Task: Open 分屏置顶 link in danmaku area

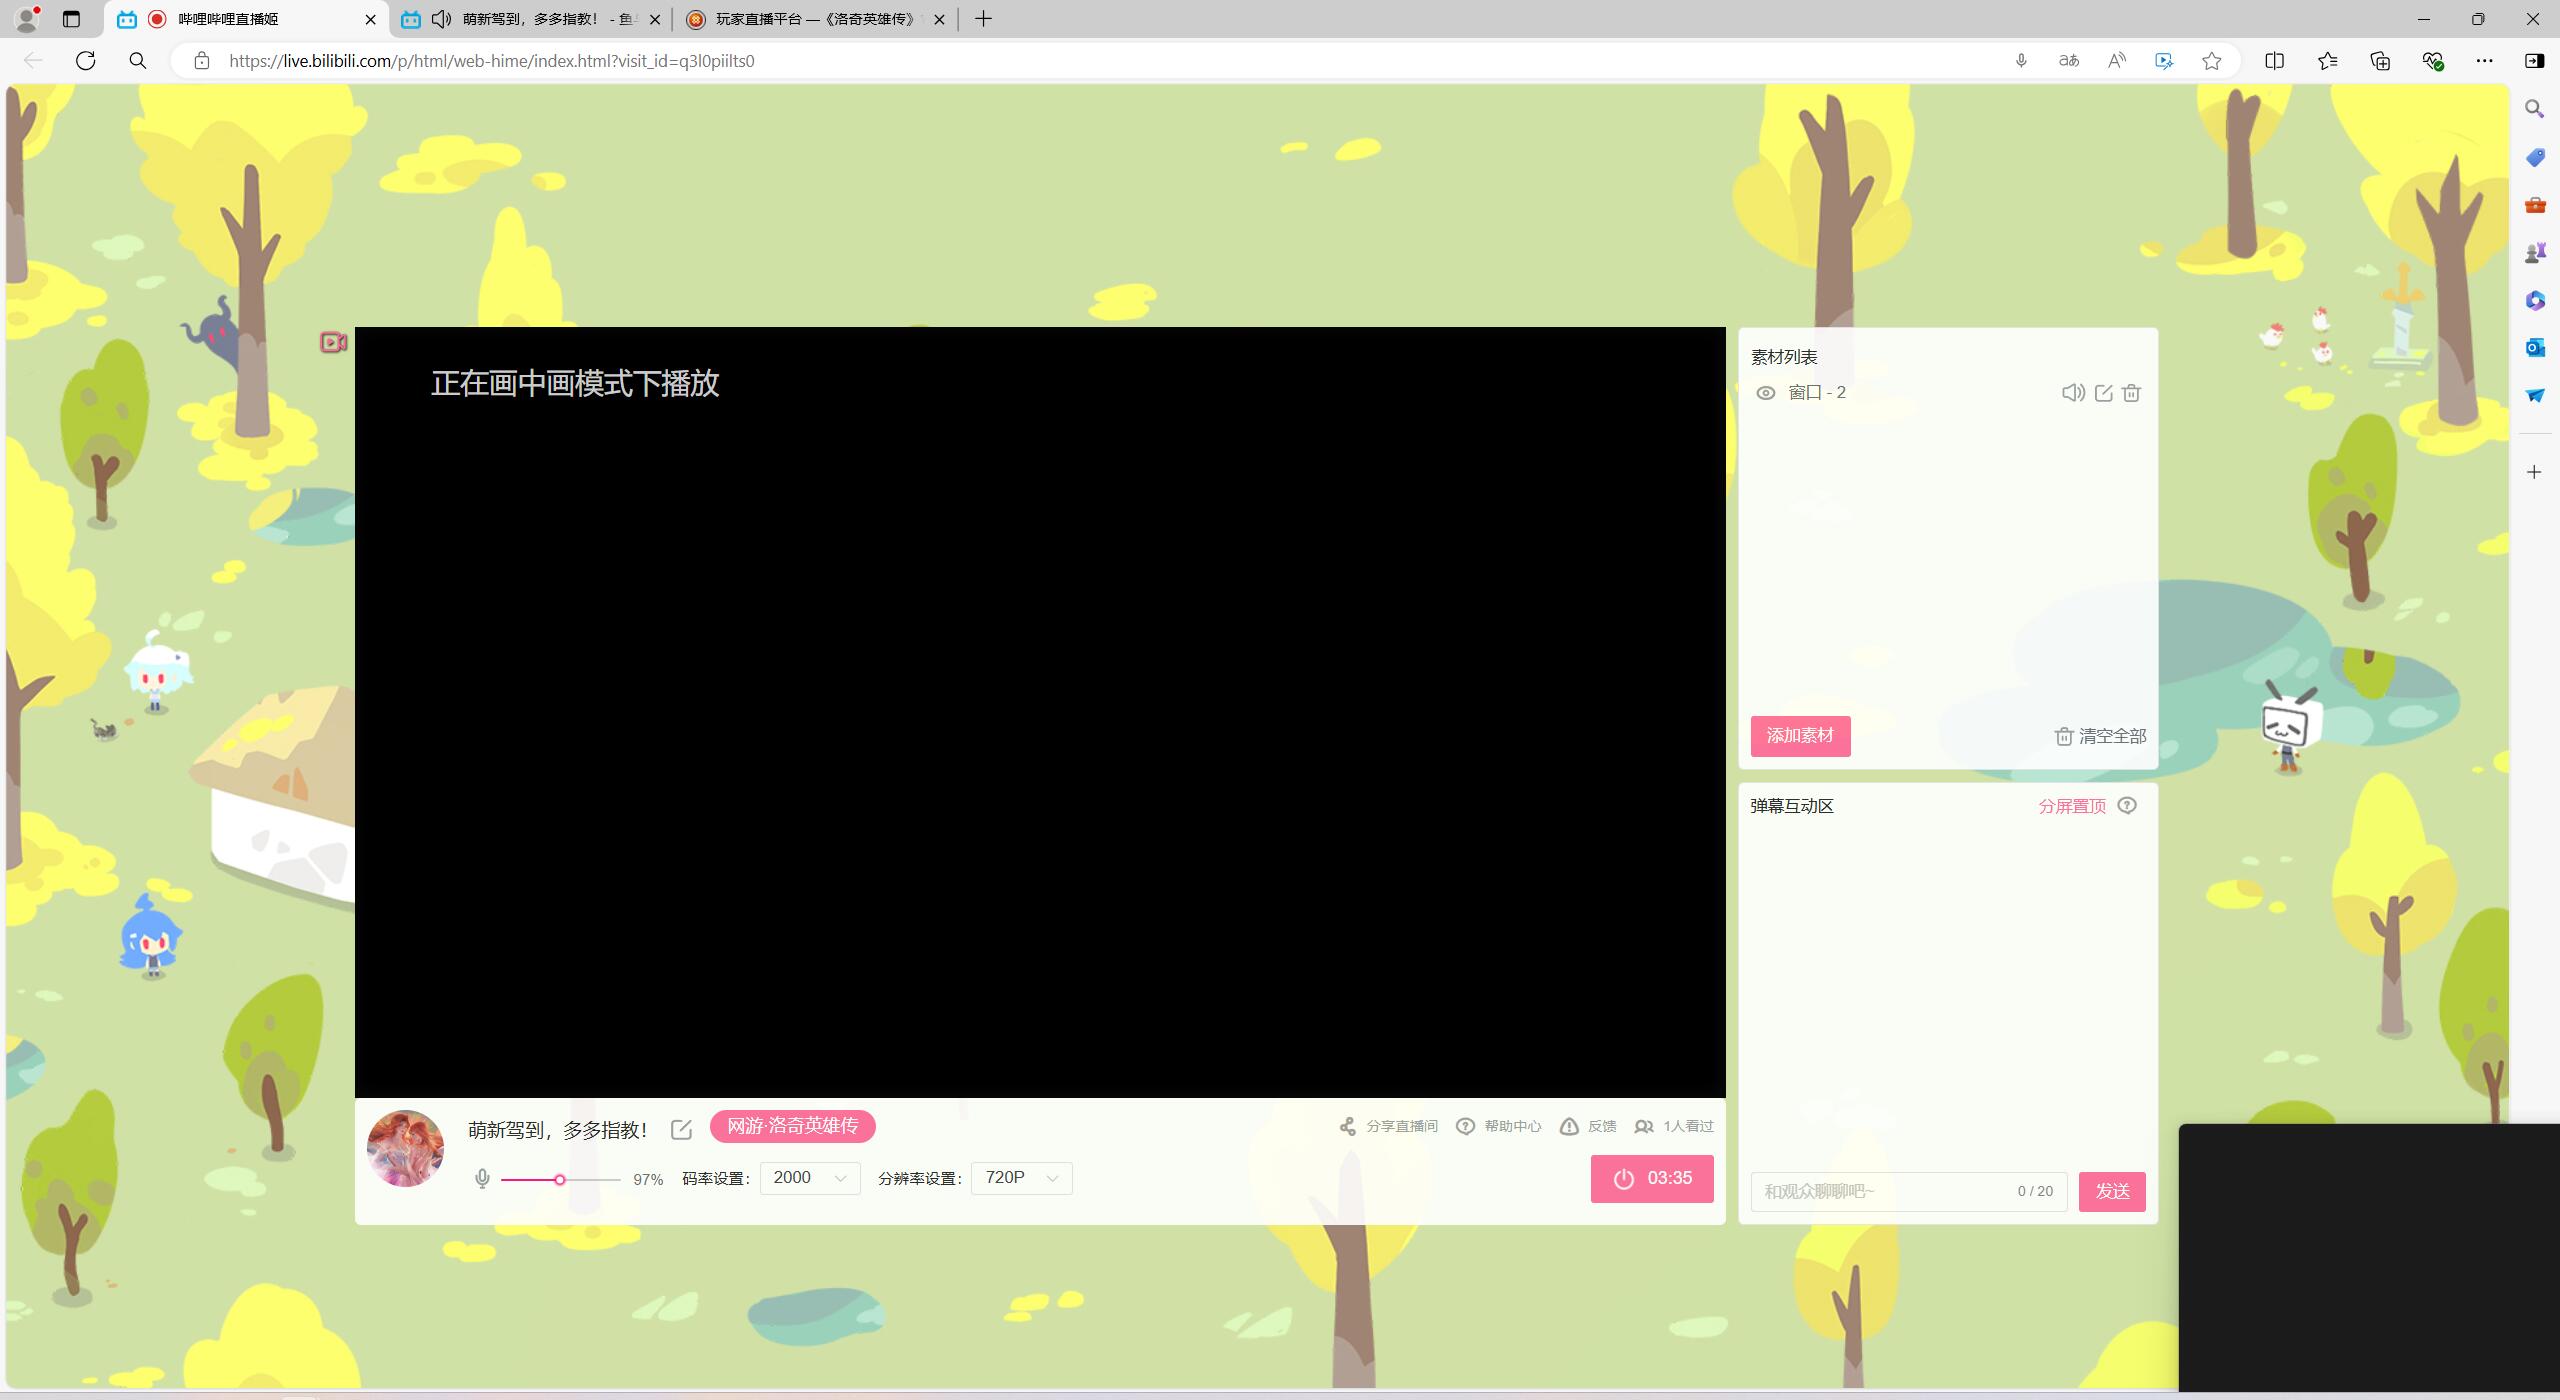Action: [x=2072, y=806]
